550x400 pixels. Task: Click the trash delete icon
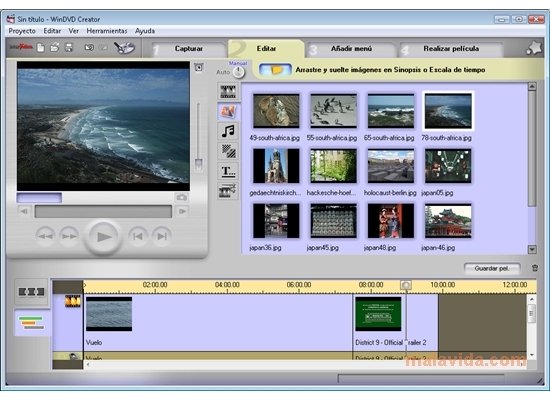[535, 268]
